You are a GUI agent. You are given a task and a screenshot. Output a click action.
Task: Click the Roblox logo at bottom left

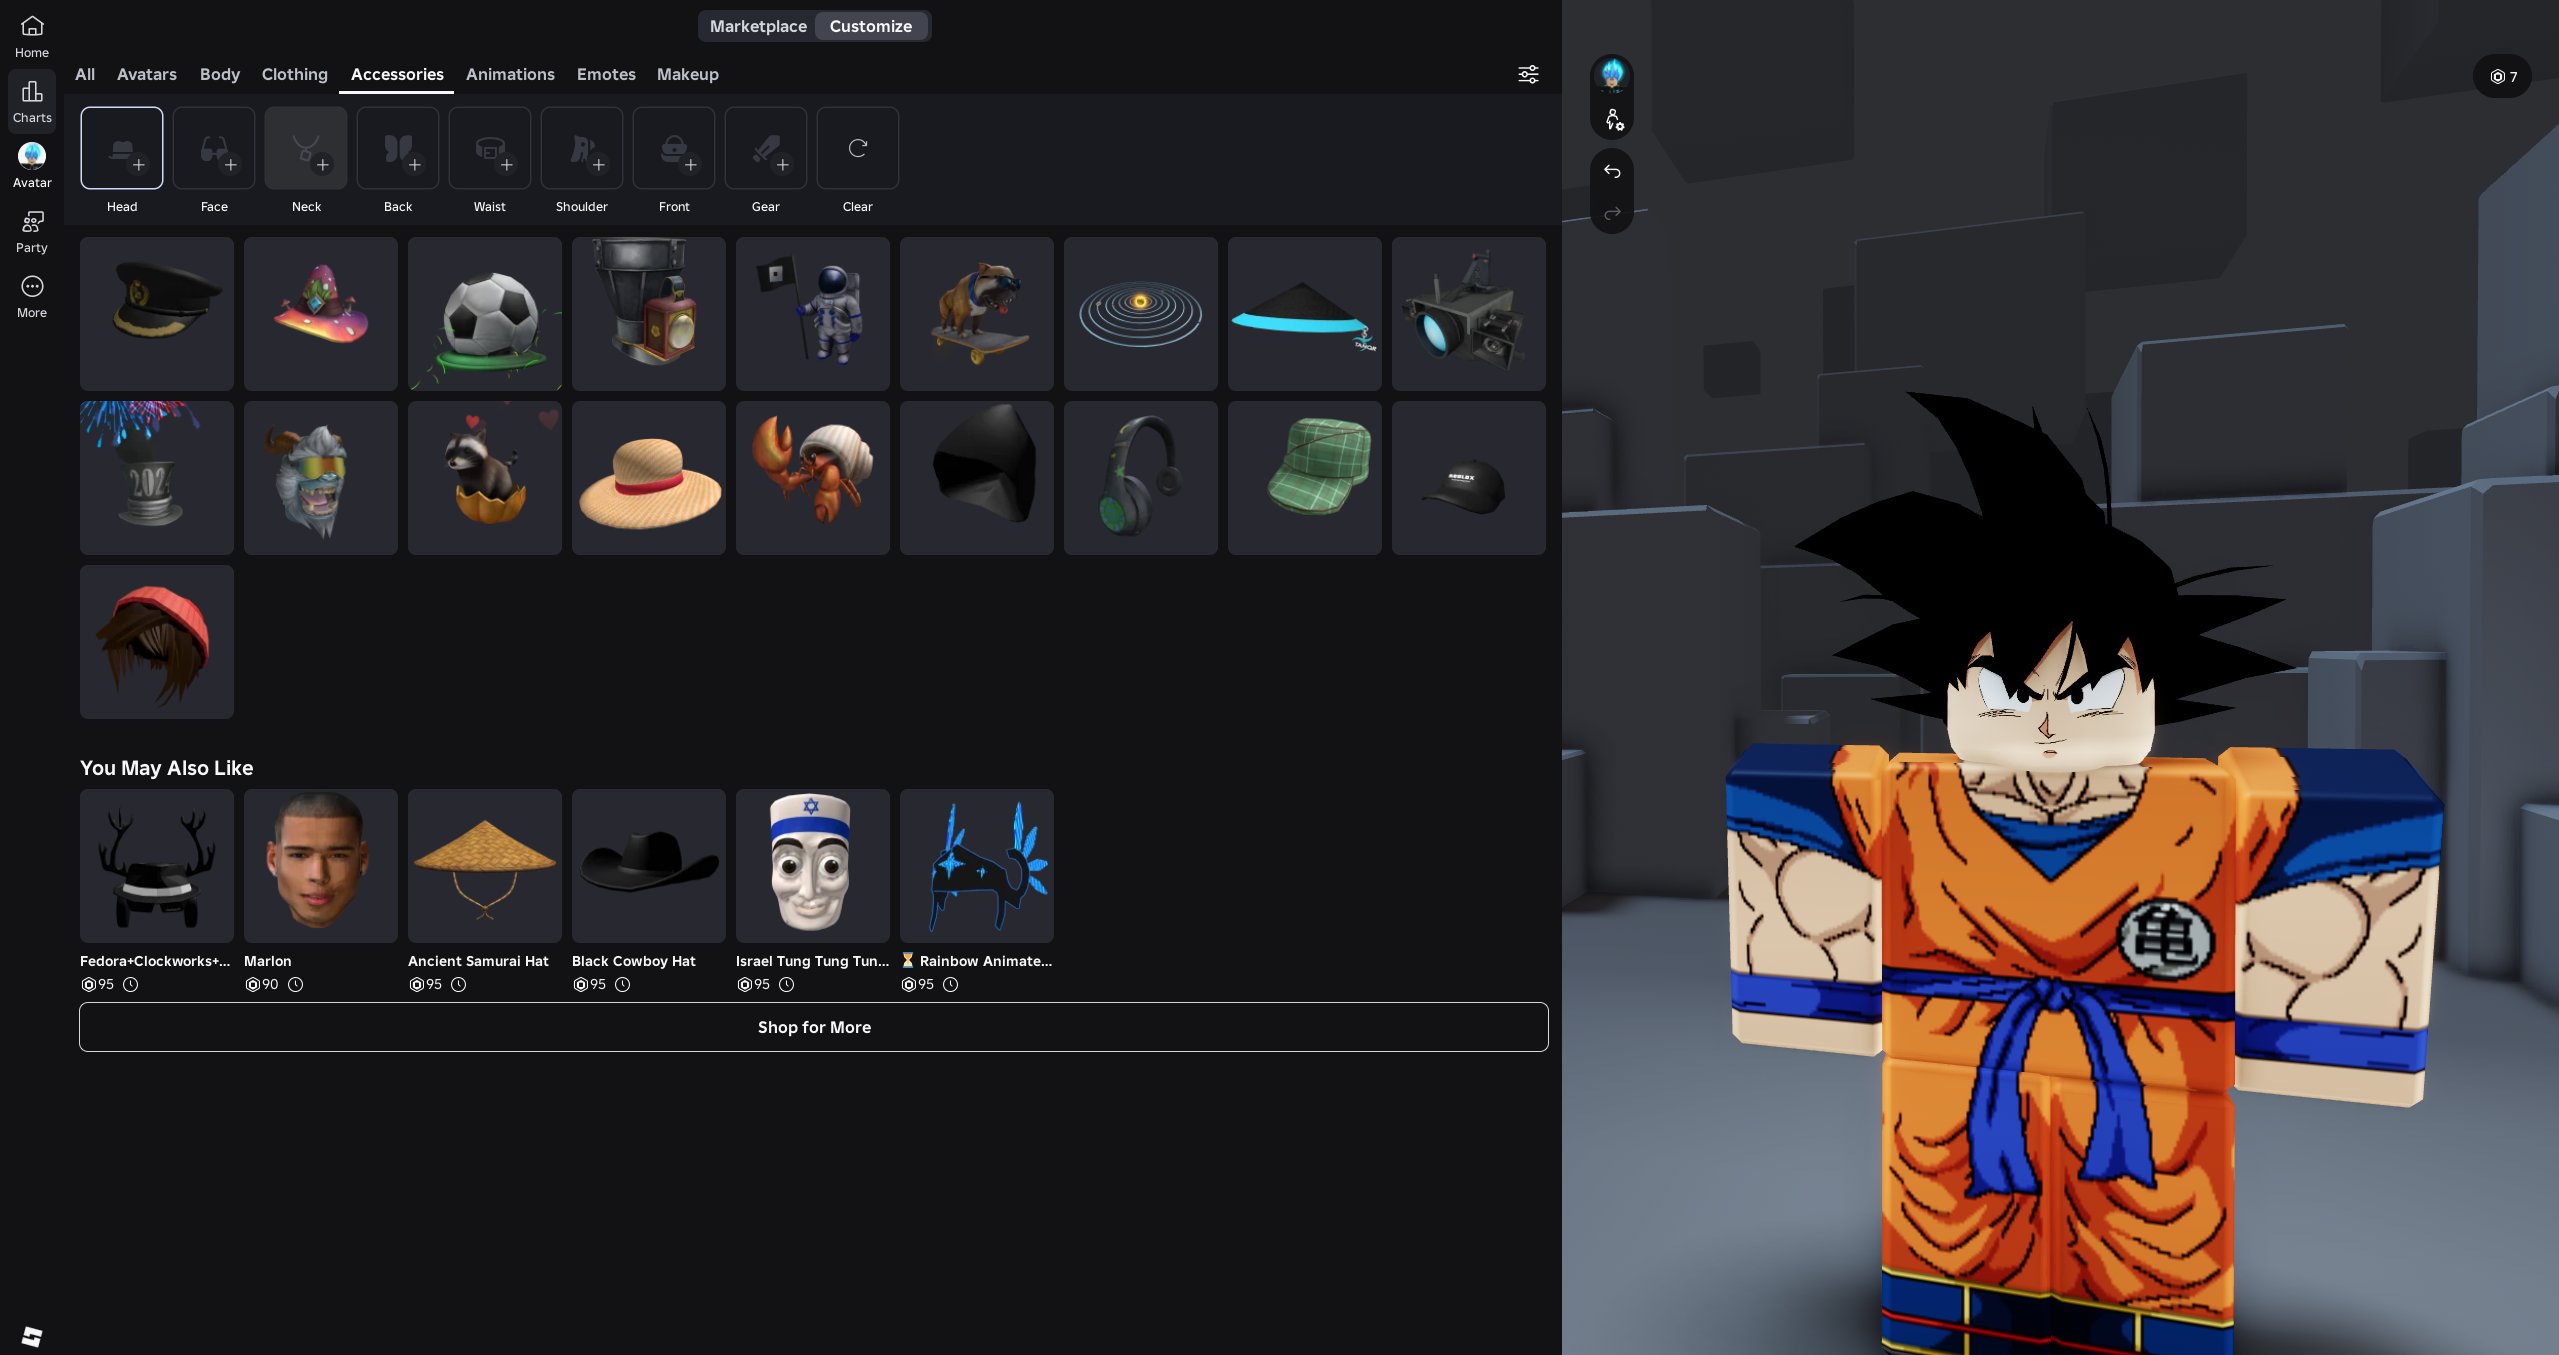(32, 1337)
